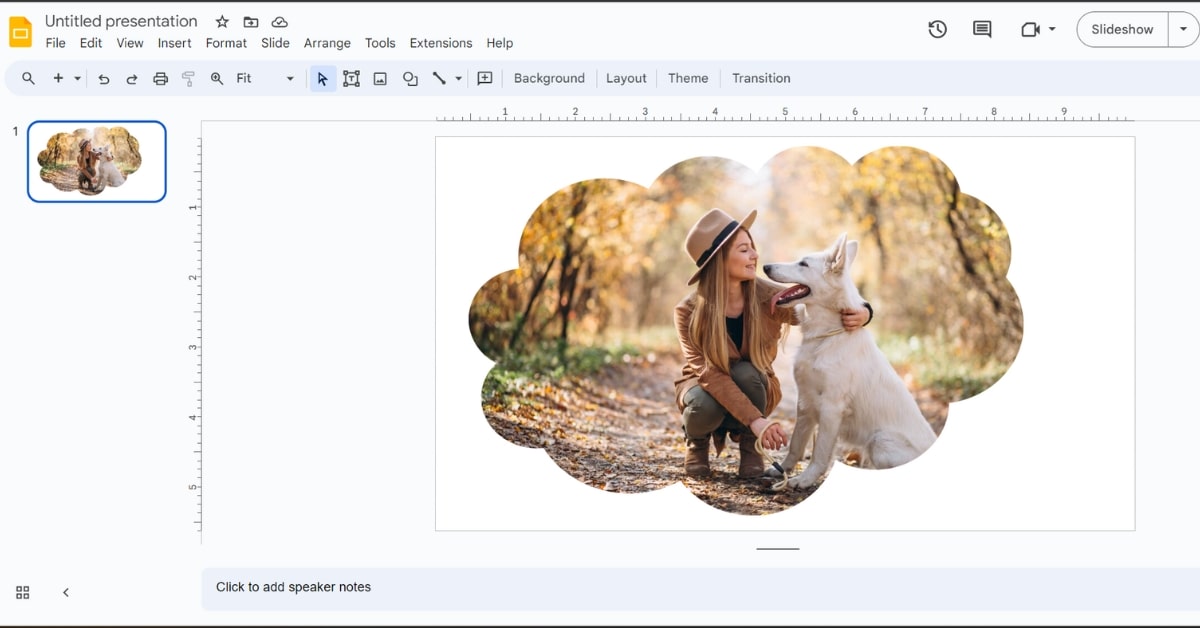The image size is (1200, 628).
Task: Click to add speaker notes
Action: (x=700, y=588)
